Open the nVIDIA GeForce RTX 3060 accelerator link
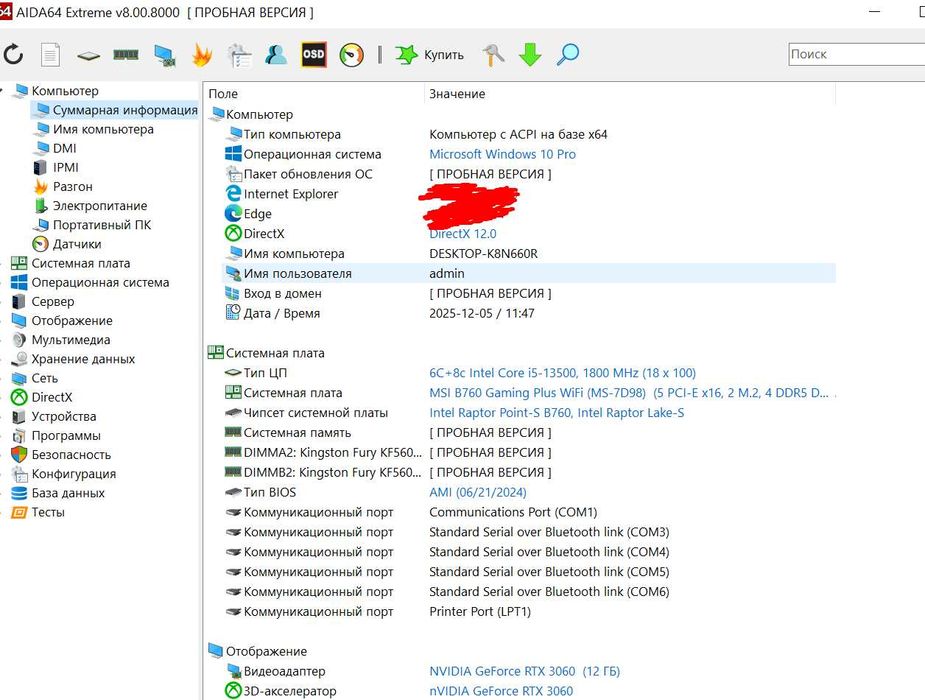The width and height of the screenshot is (925, 700). tap(501, 691)
